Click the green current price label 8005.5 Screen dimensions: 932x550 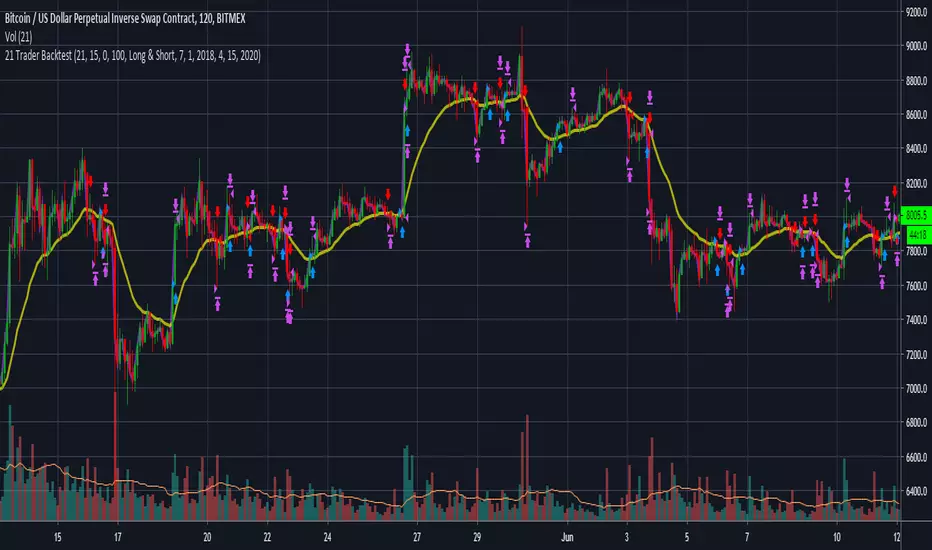[916, 215]
